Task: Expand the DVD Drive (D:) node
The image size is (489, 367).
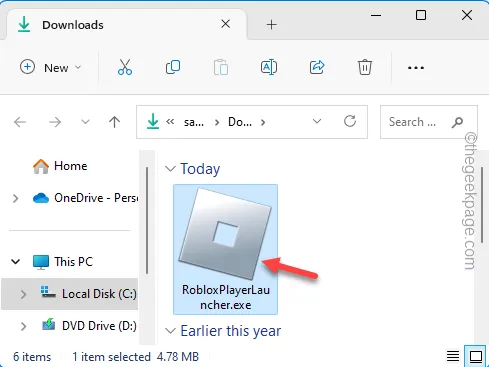Action: click(23, 326)
